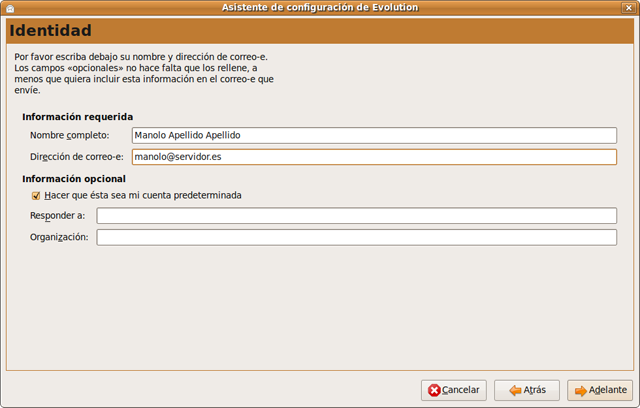Click the Identidad page heading
640x408 pixels.
(x=50, y=31)
